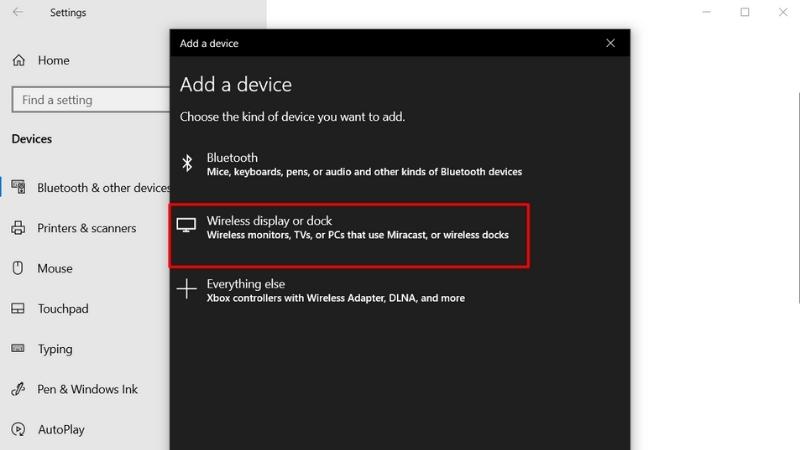Viewport: 800px width, 450px height.
Task: Close the Add a device dialog
Action: click(x=610, y=43)
